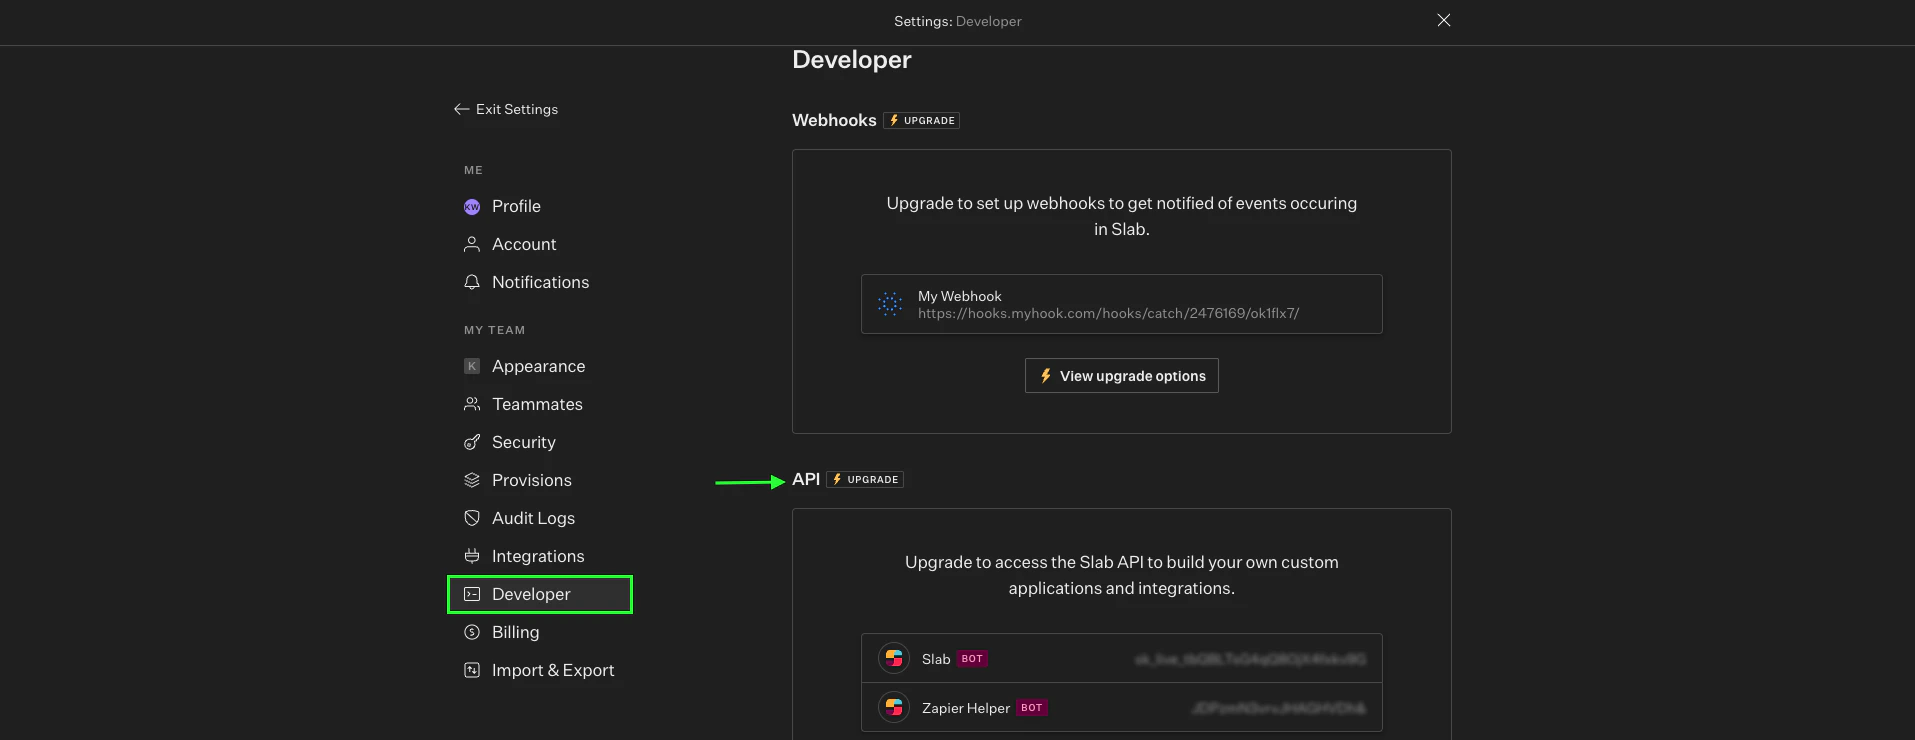
Task: Click the Billing dollar icon
Action: point(472,632)
